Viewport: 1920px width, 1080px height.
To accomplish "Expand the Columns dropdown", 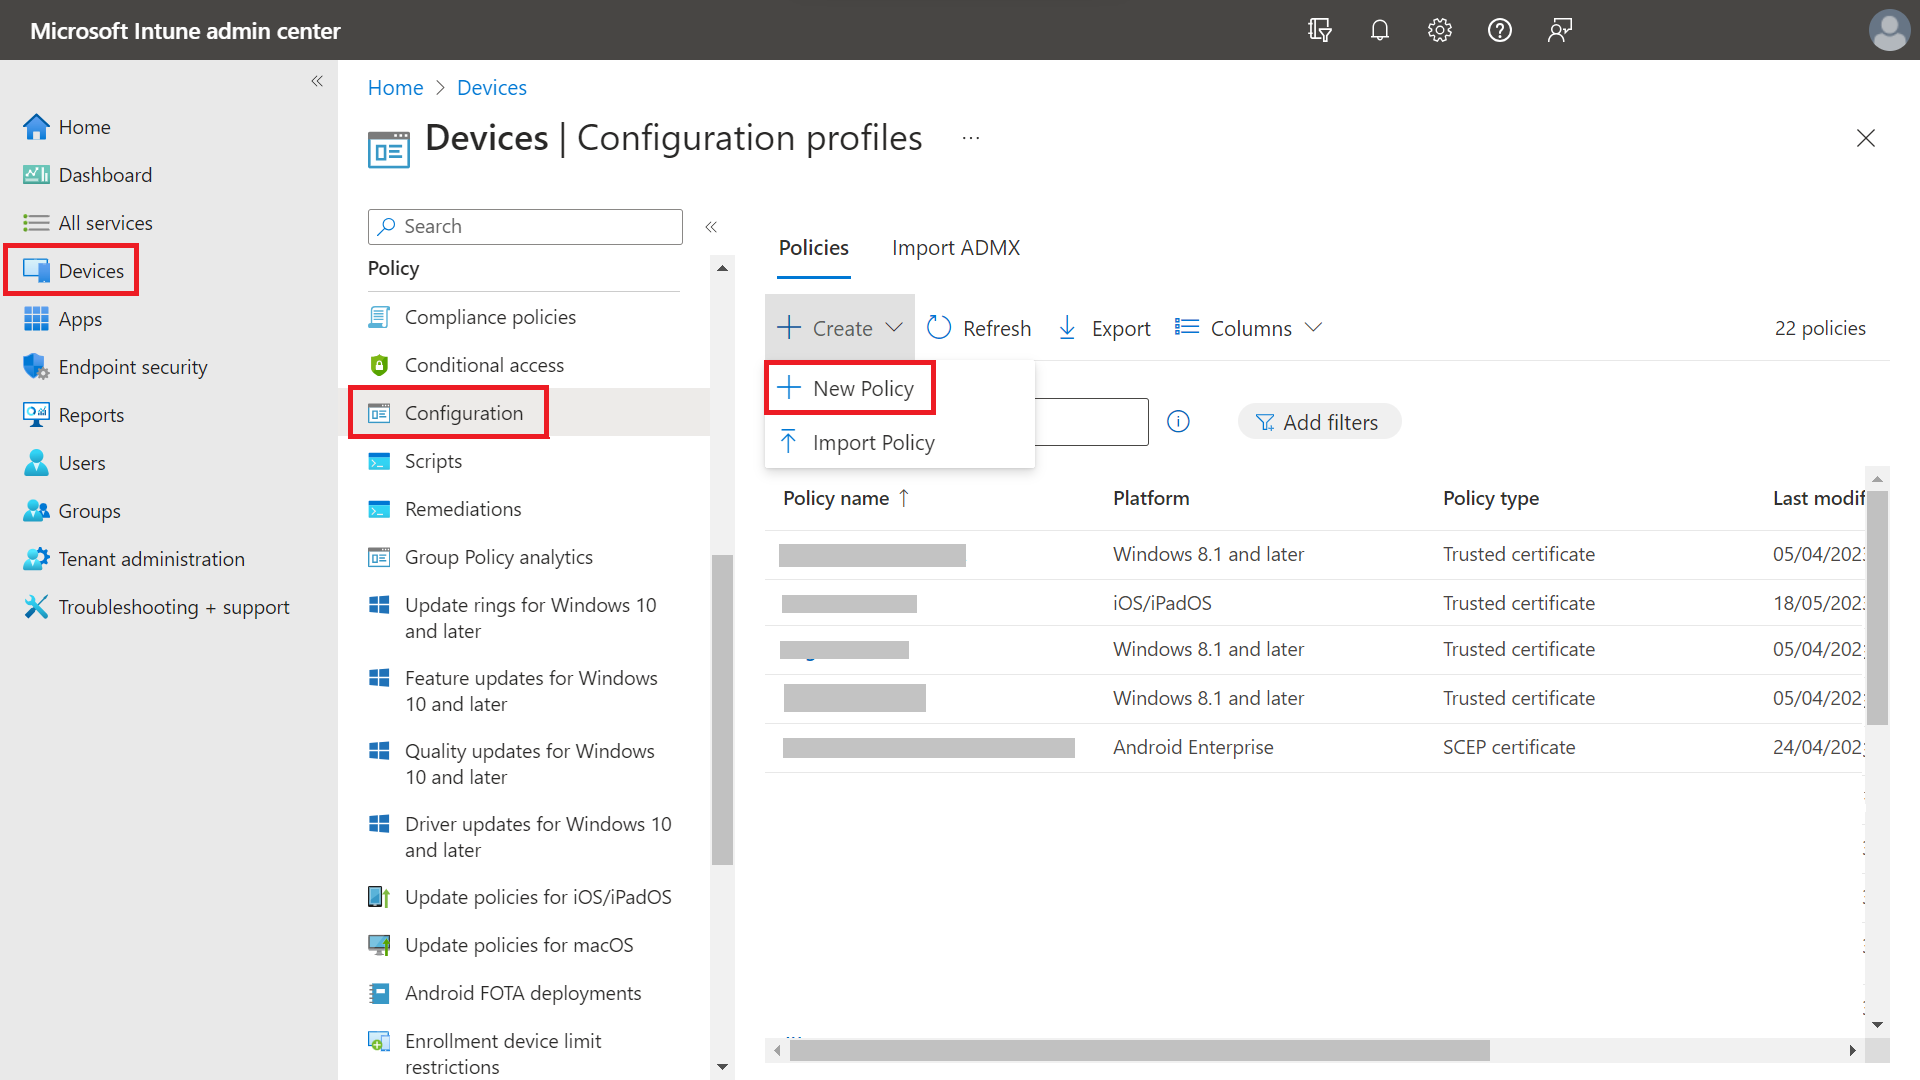I will tap(1250, 328).
